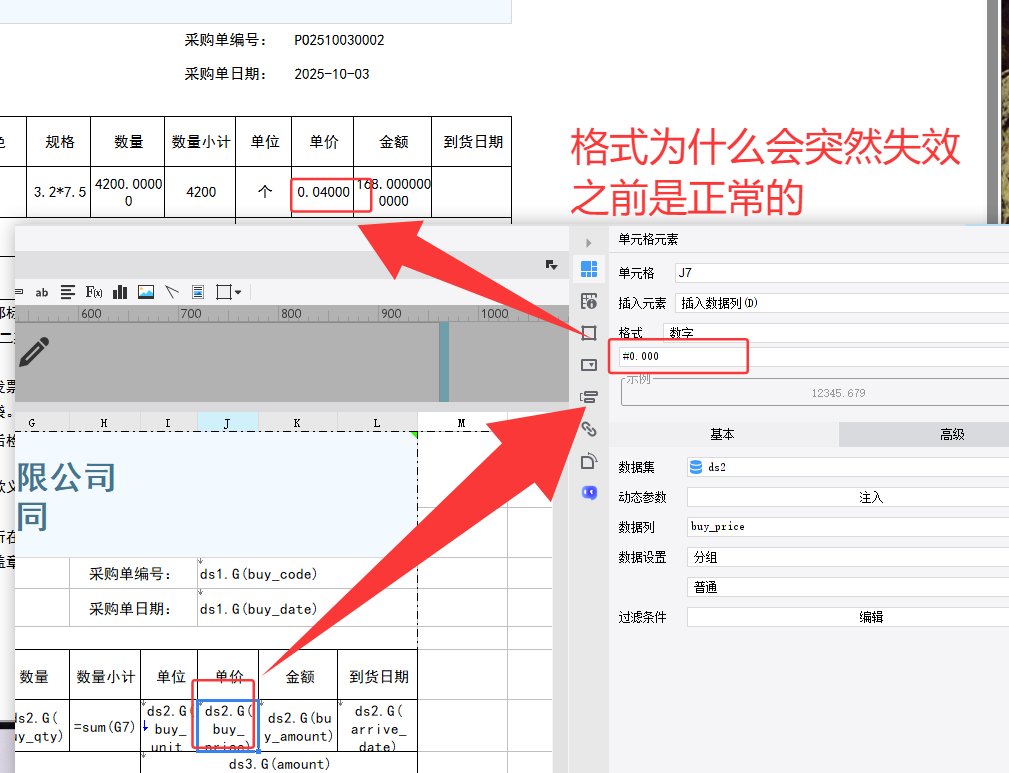Insert a formula with the F(x) icon
This screenshot has width=1009, height=773.
(94, 292)
